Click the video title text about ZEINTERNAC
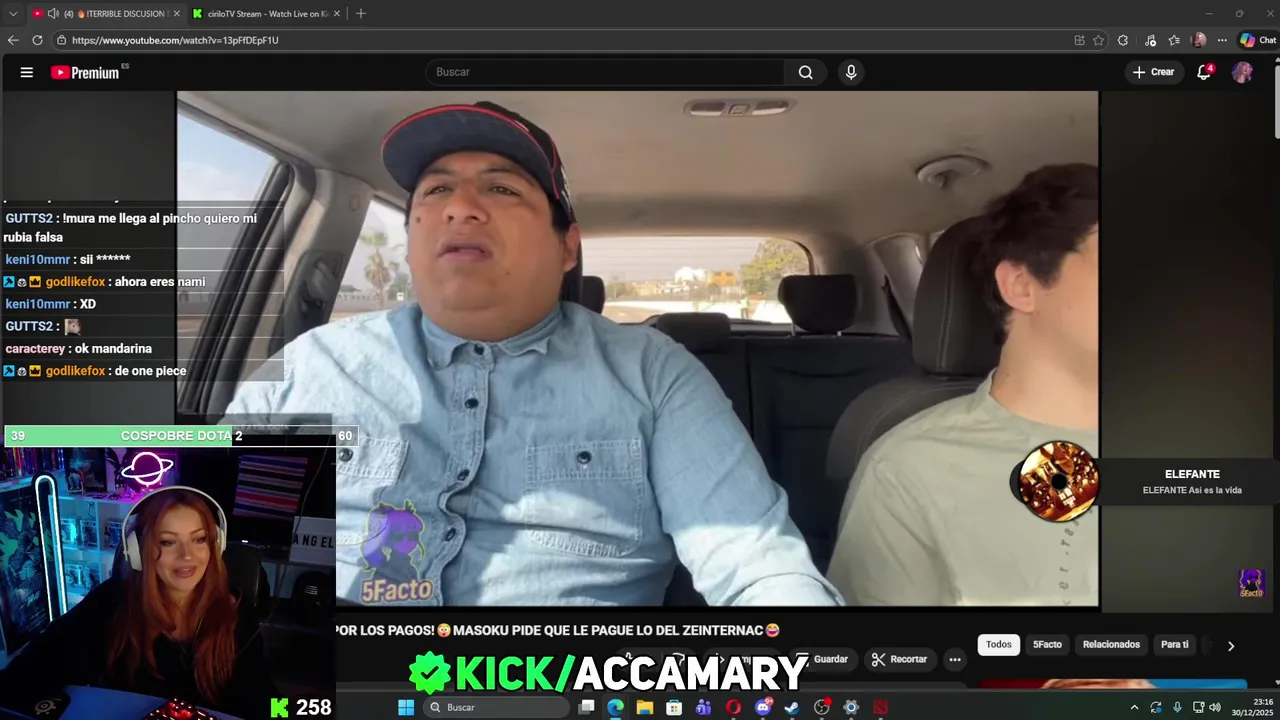This screenshot has height=720, width=1280. pos(558,630)
